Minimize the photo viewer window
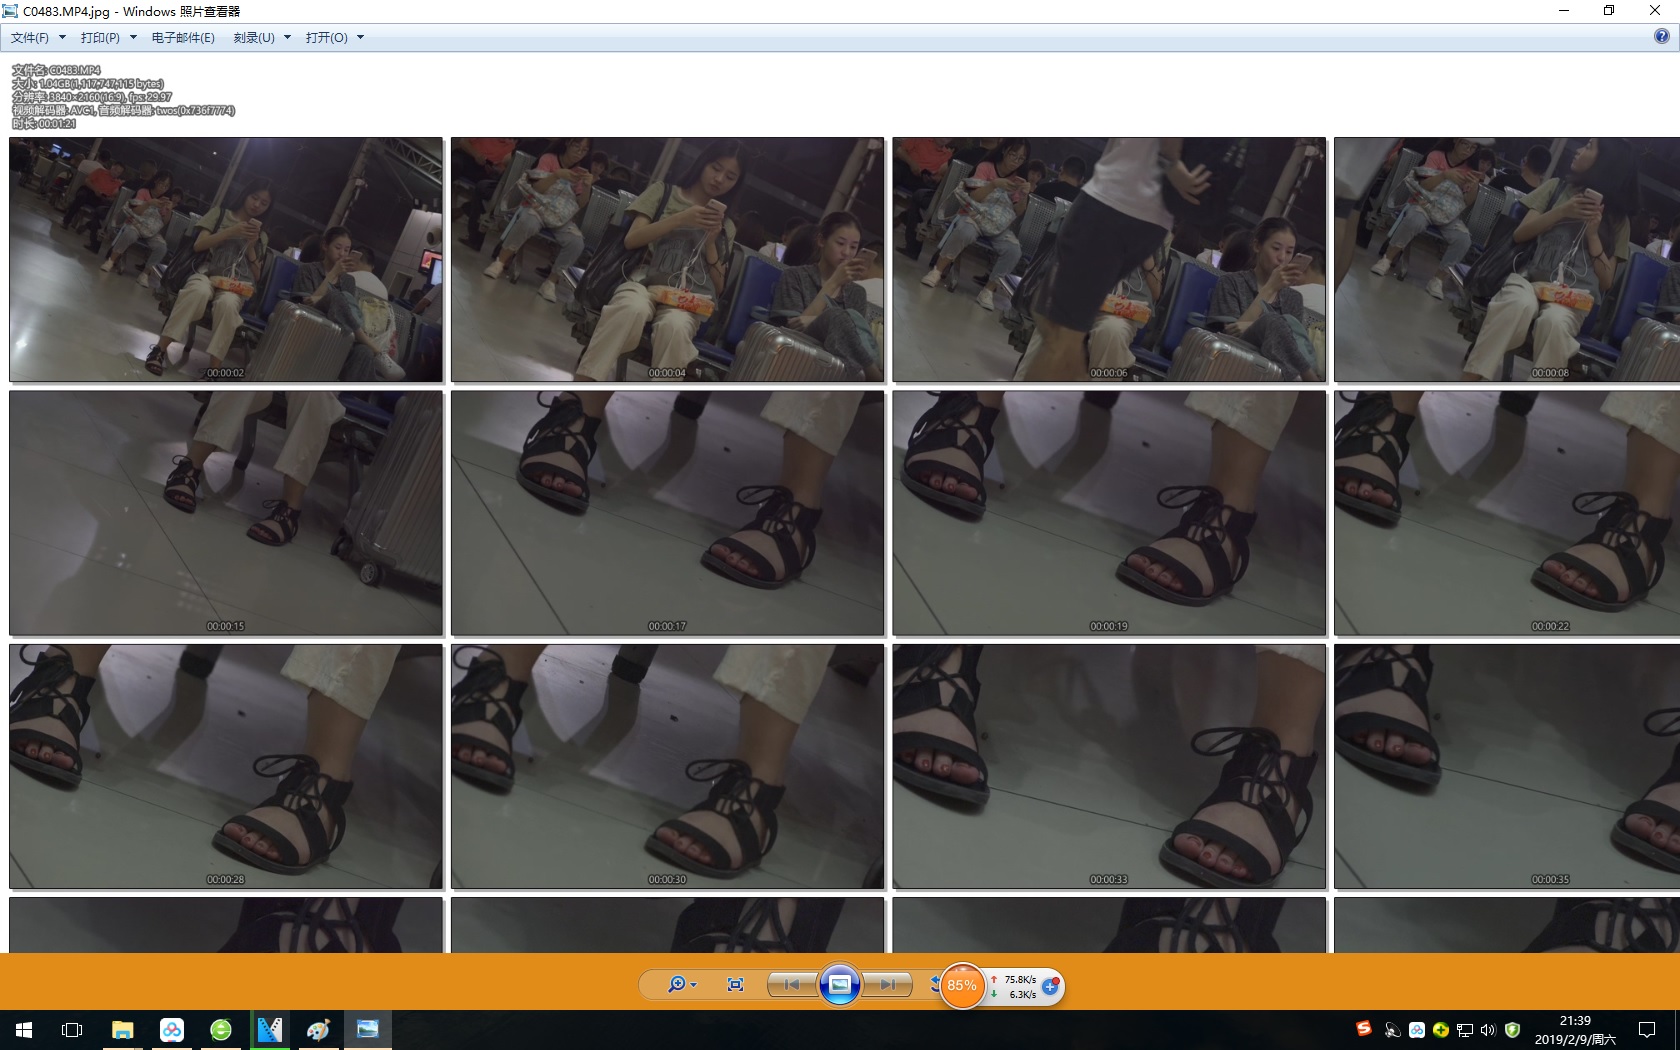 click(x=1564, y=11)
